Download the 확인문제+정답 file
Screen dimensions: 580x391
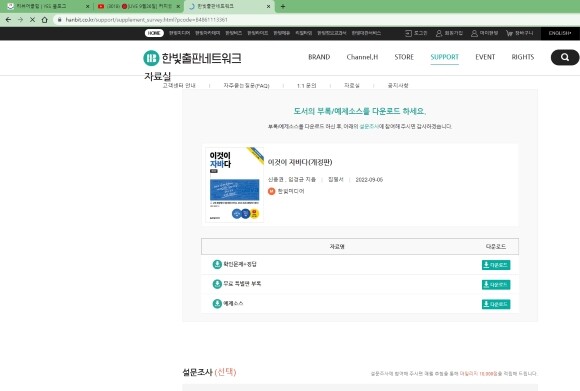click(x=496, y=265)
